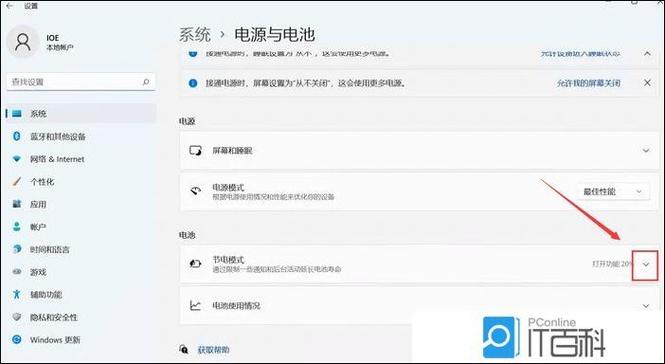The image size is (665, 364).
Task: Click the info icon on 接通电源时 notice
Action: tap(193, 83)
